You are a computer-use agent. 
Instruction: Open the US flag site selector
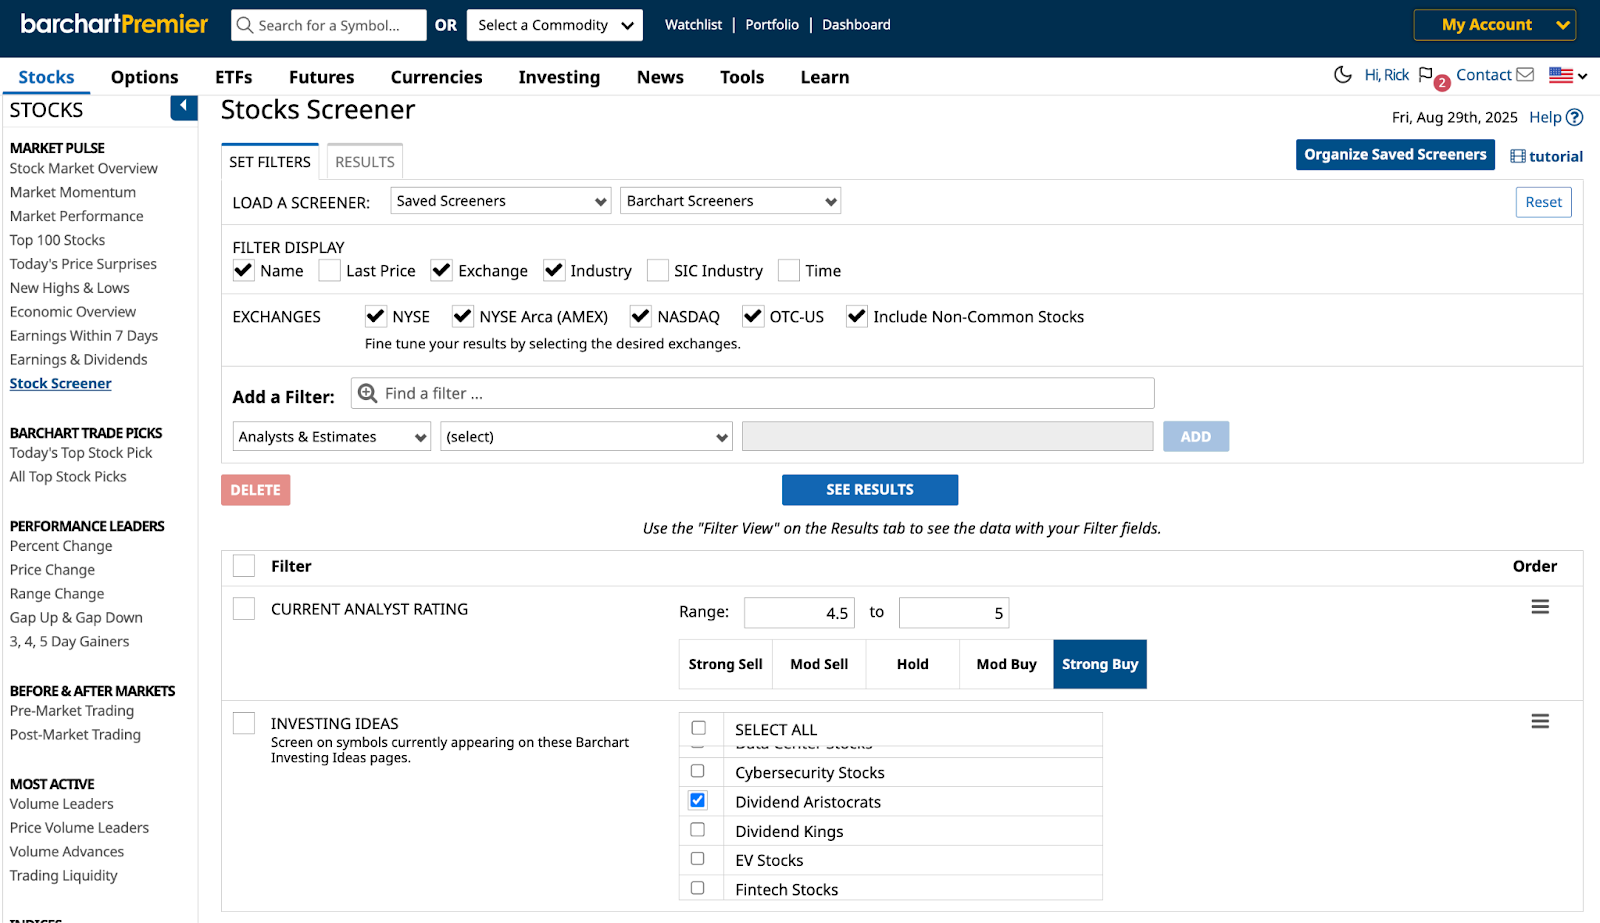(1568, 75)
